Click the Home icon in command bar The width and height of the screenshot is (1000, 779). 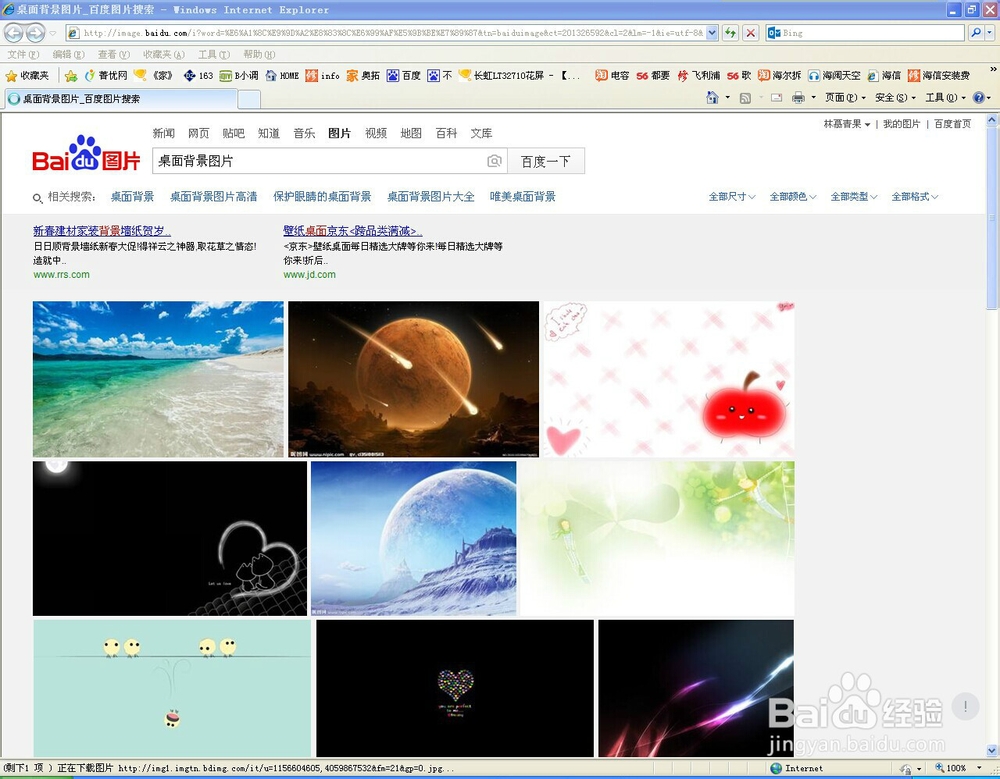click(x=712, y=98)
